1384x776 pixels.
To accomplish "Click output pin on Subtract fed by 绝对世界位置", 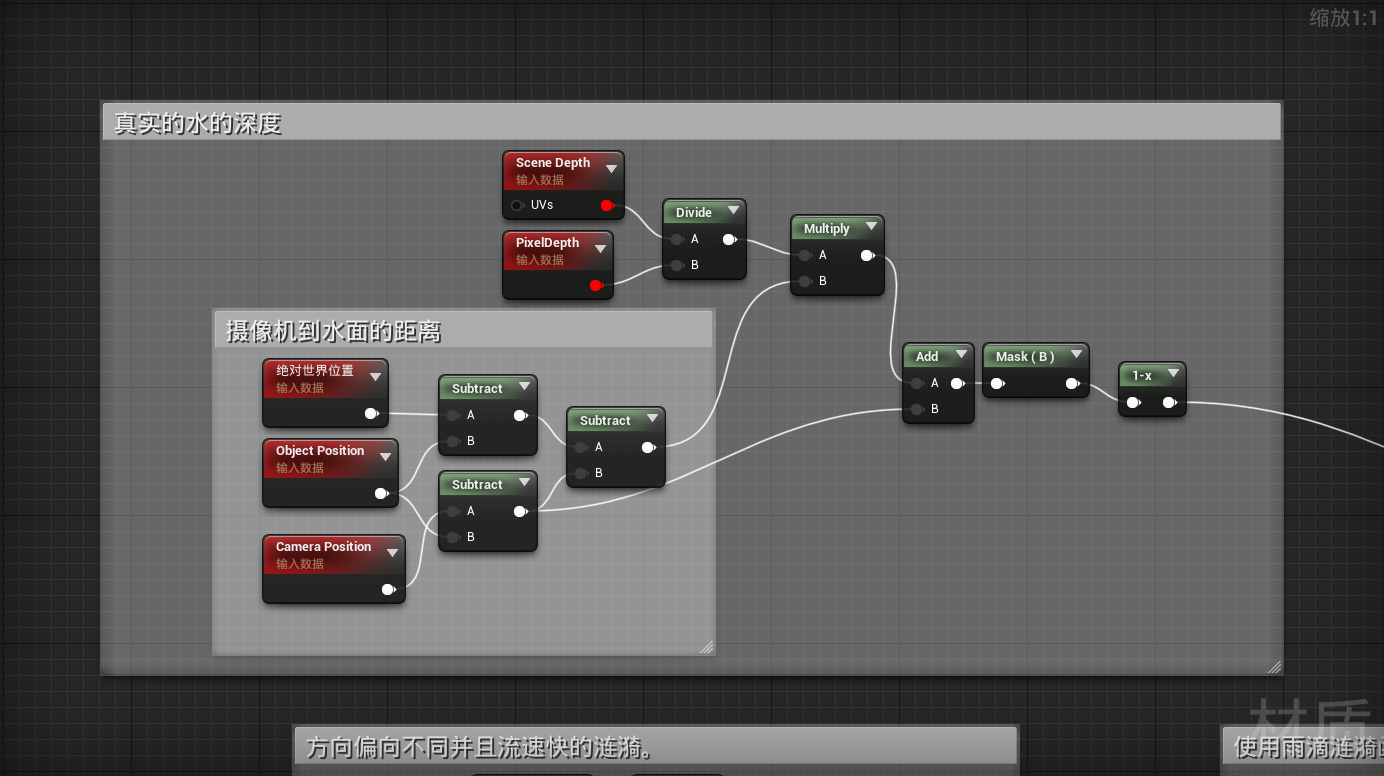I will [521, 416].
